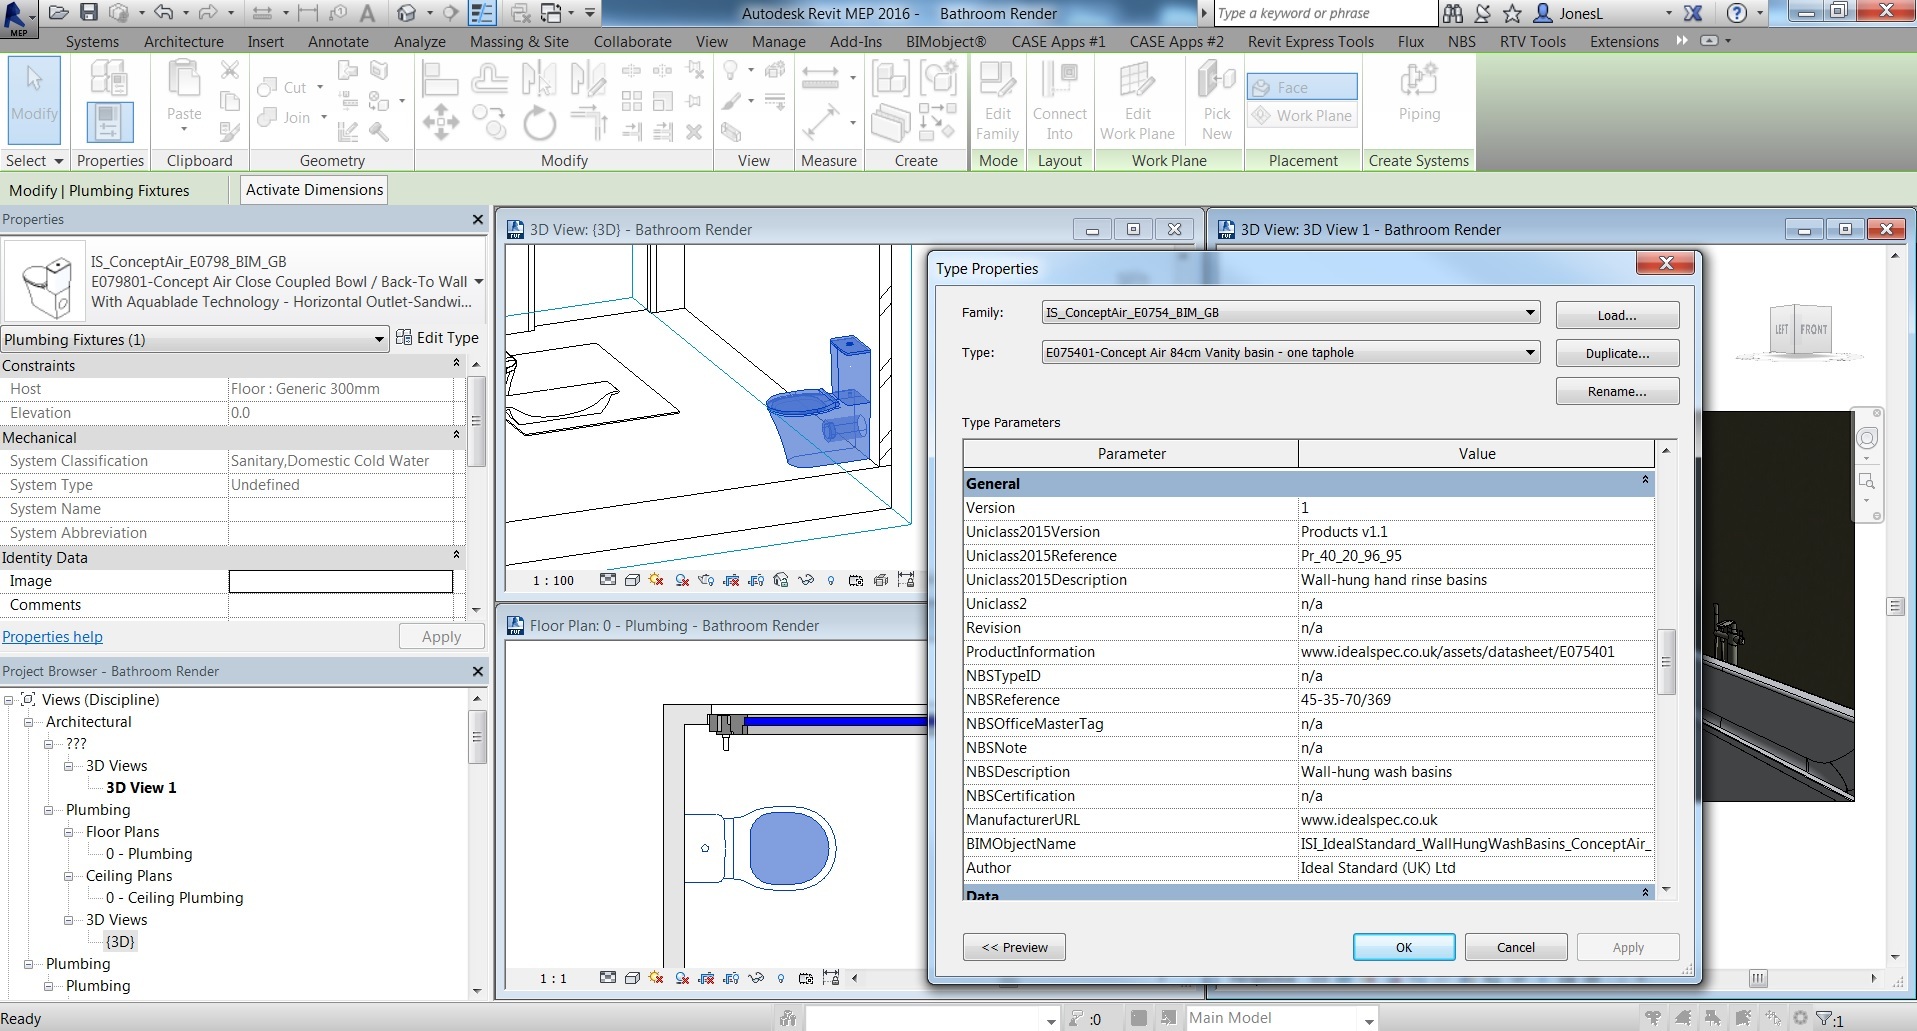Toggle crop view in the {3D} view bar
Image resolution: width=1917 pixels, height=1031 pixels.
tap(732, 580)
